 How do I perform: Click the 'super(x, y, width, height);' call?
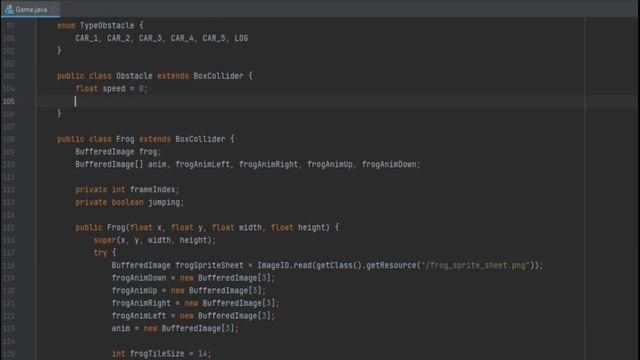tap(154, 240)
